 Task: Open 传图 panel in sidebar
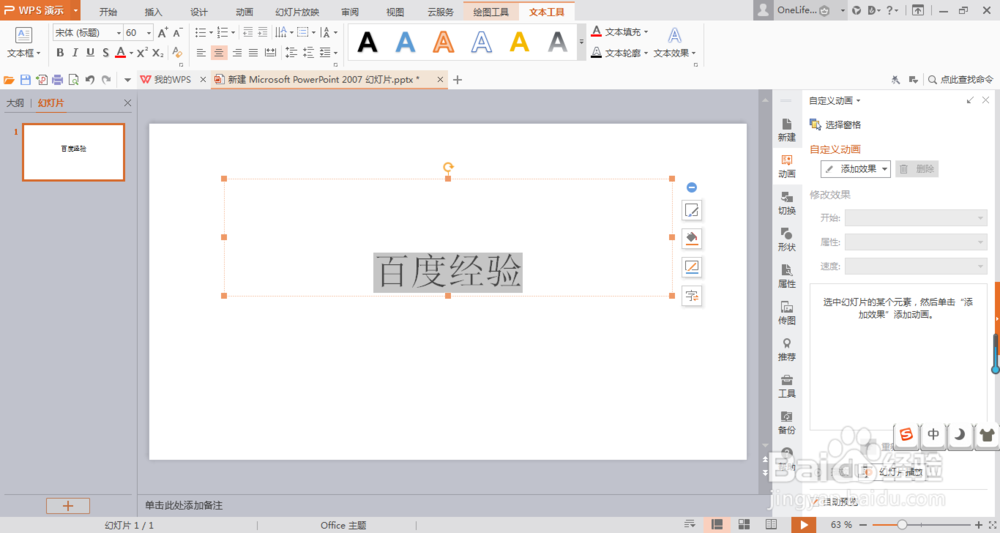click(x=786, y=313)
